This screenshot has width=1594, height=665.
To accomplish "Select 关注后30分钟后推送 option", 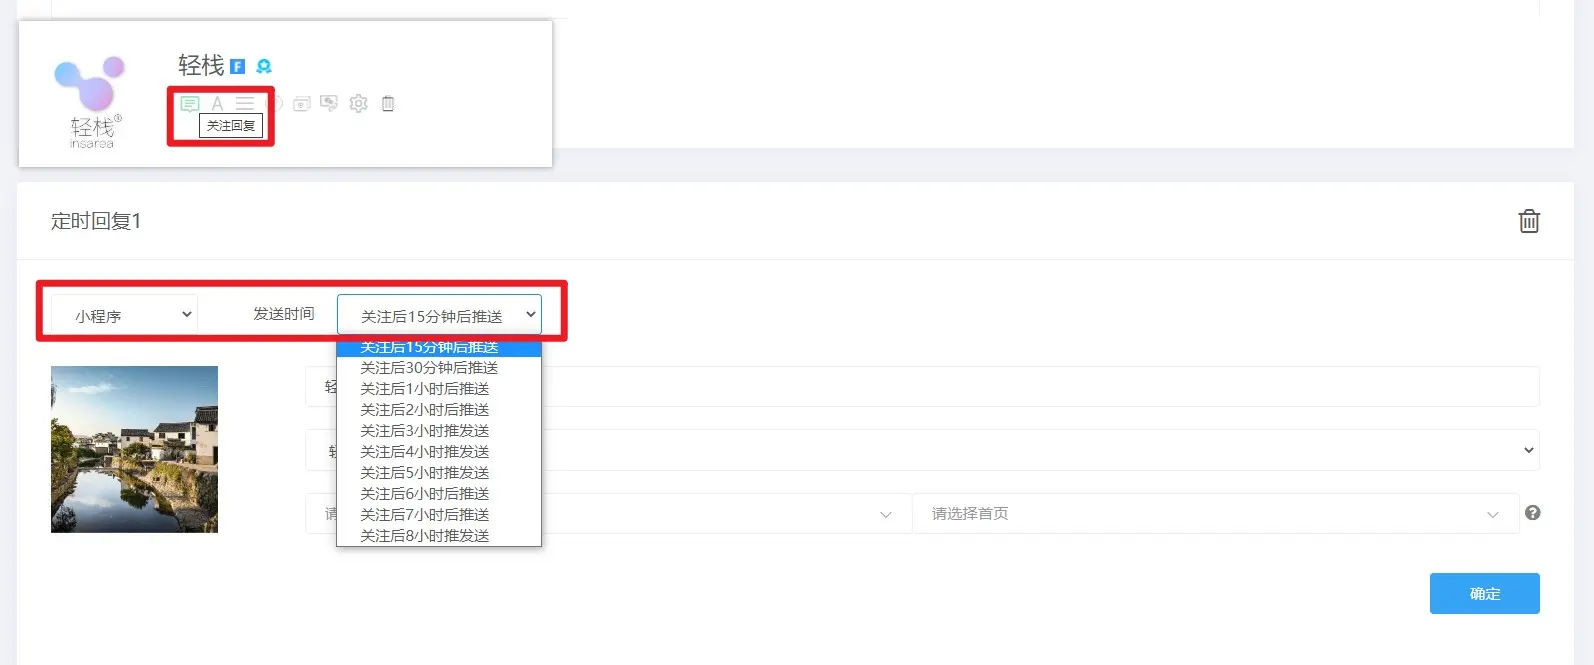I will coord(429,368).
